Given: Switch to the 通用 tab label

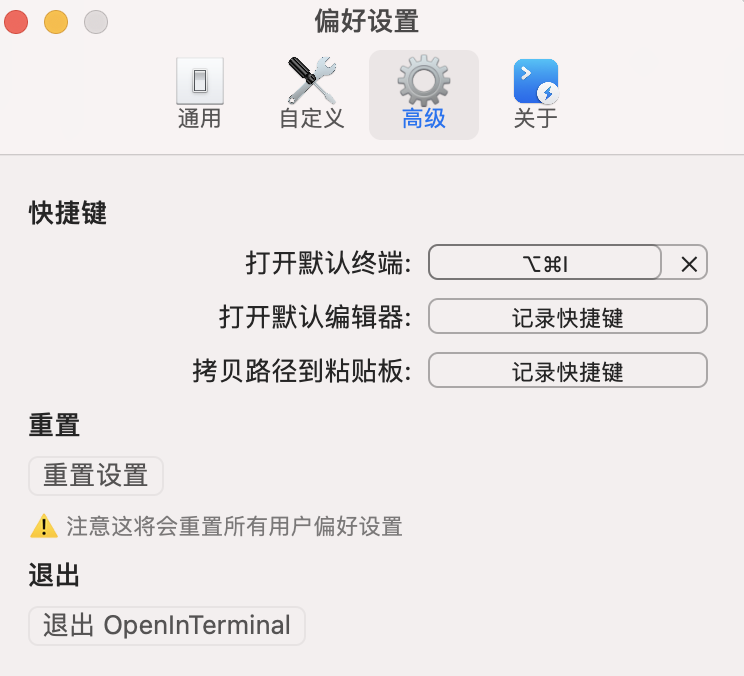Looking at the screenshot, I should tap(199, 119).
